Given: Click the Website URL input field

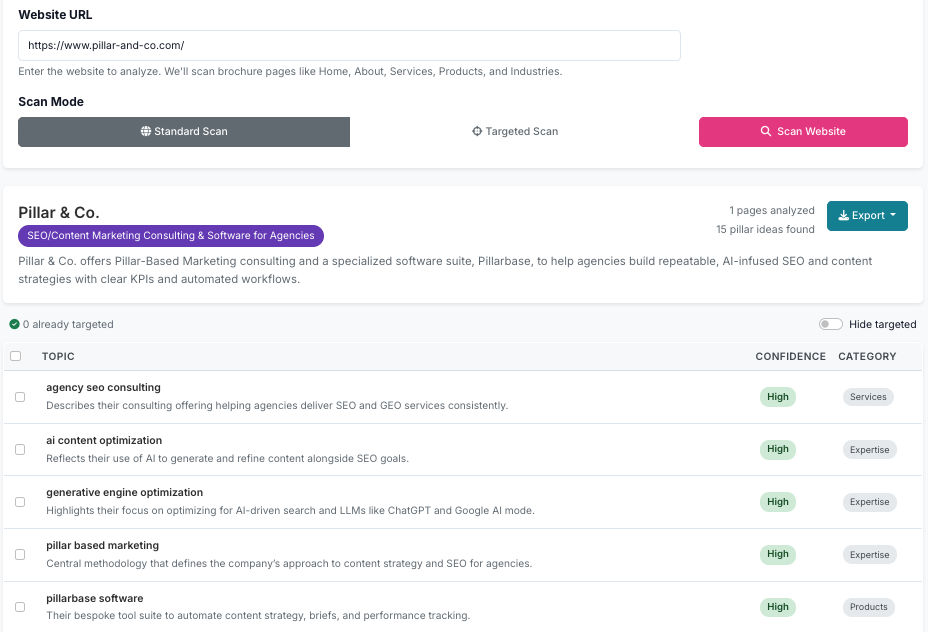Looking at the screenshot, I should pos(349,46).
